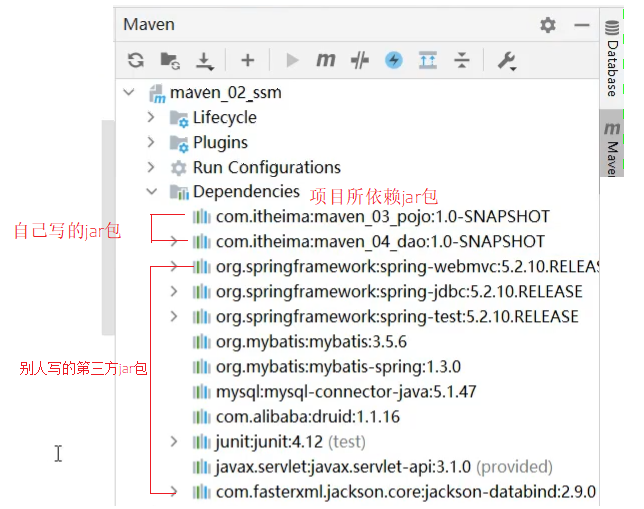Screen dimensions: 644x509
Task: Open Maven Settings wrench icon
Action: [506, 61]
